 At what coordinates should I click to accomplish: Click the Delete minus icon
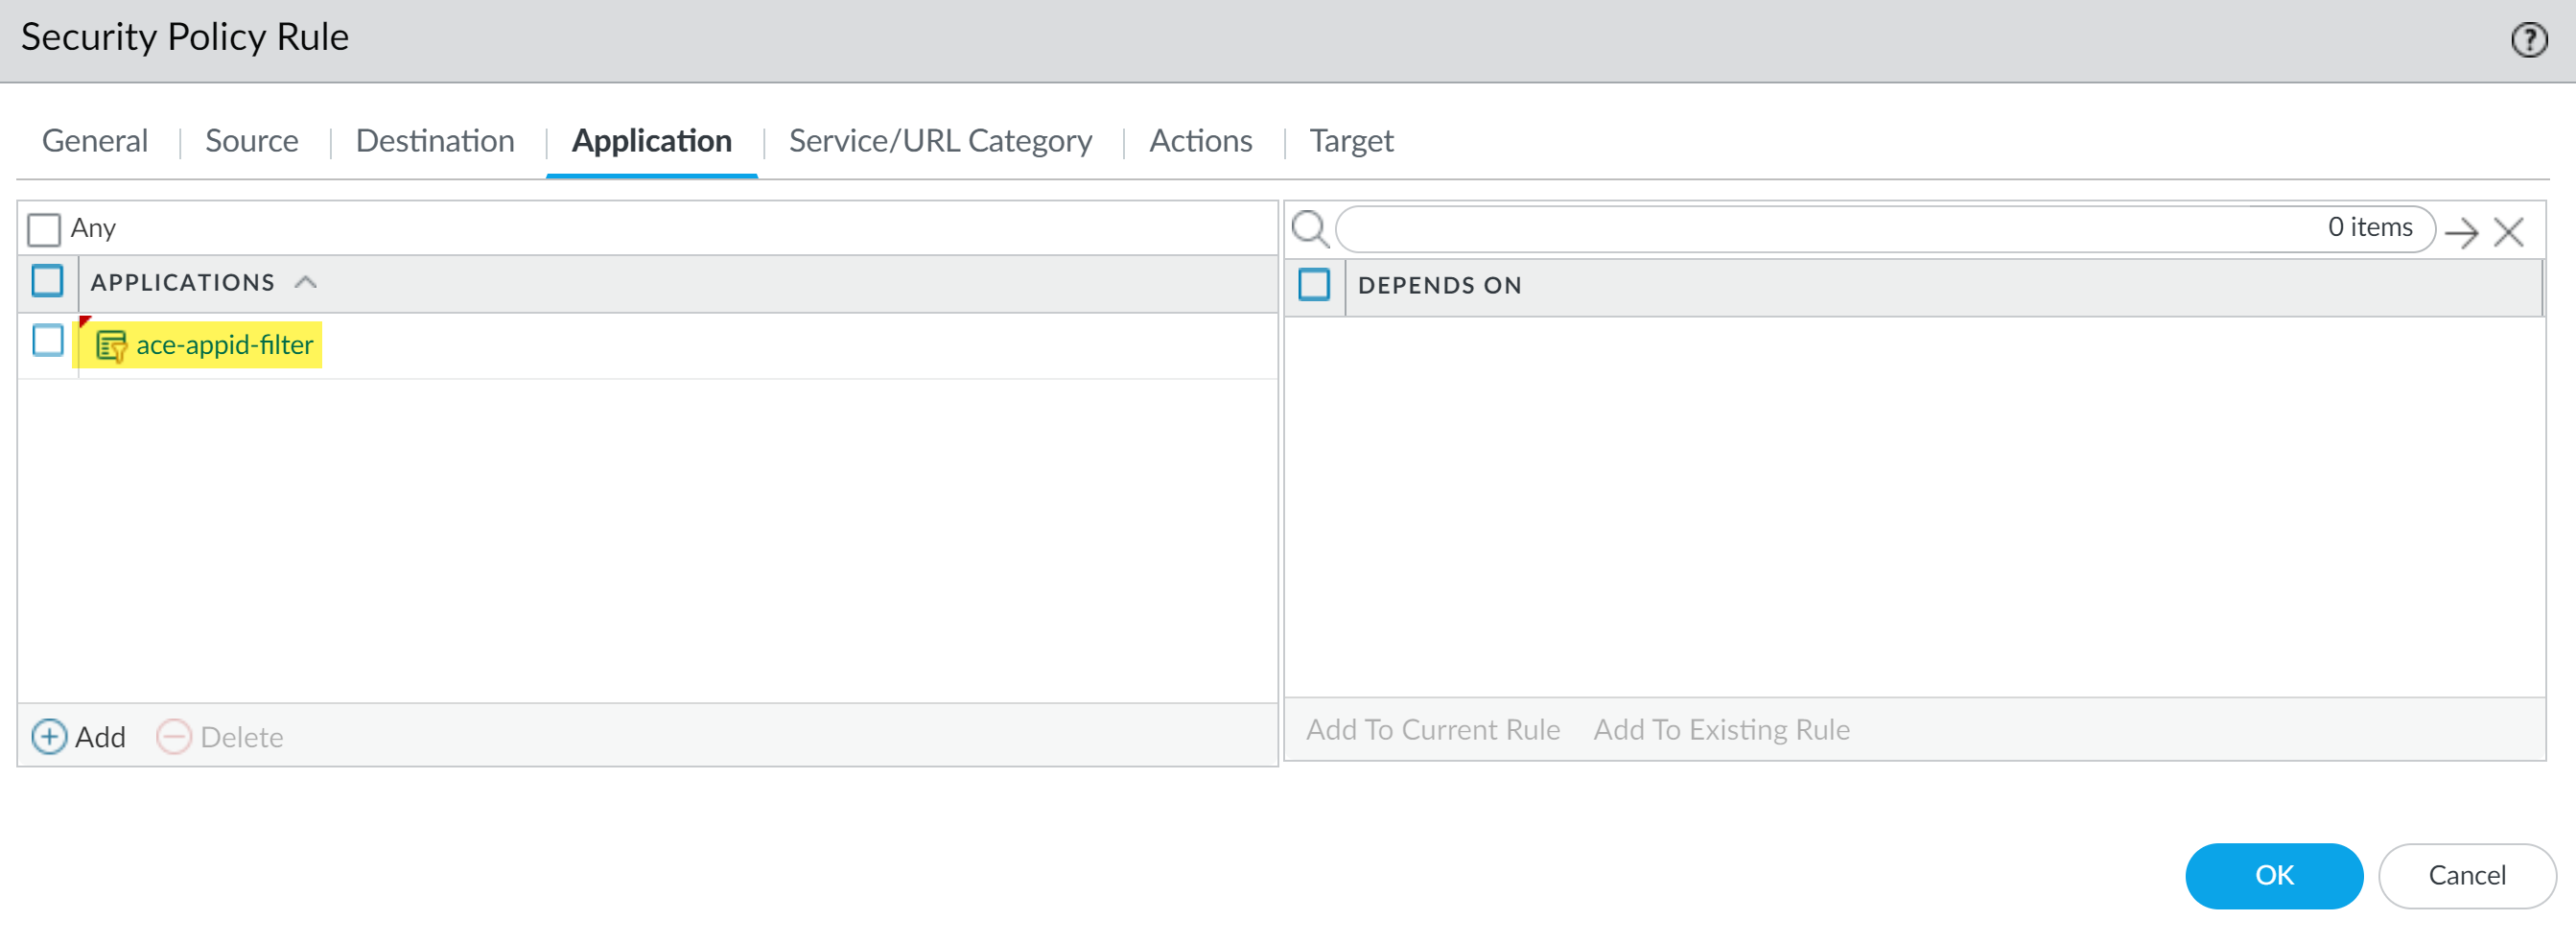(x=173, y=737)
